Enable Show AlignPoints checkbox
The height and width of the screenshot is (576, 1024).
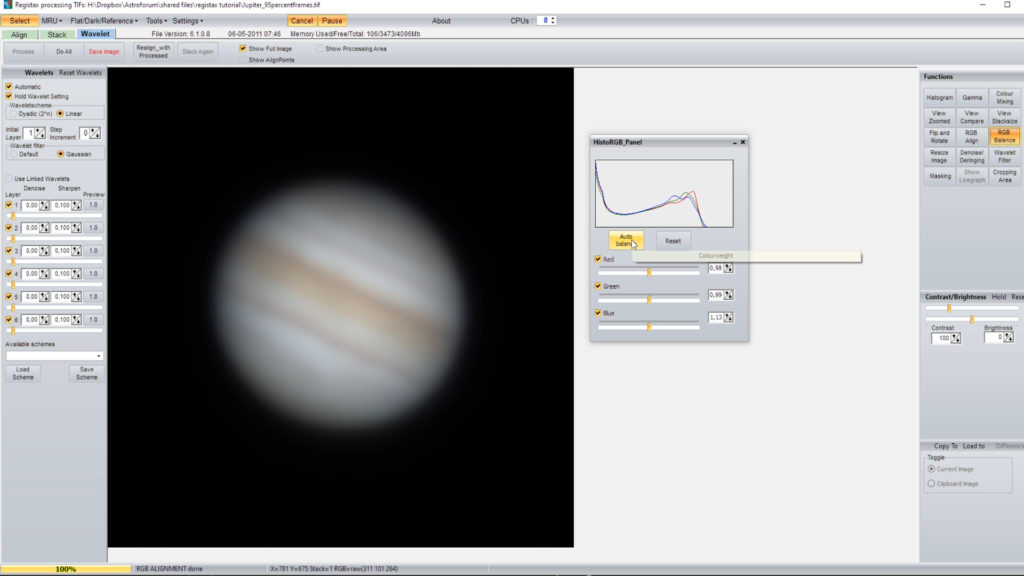pyautogui.click(x=243, y=60)
